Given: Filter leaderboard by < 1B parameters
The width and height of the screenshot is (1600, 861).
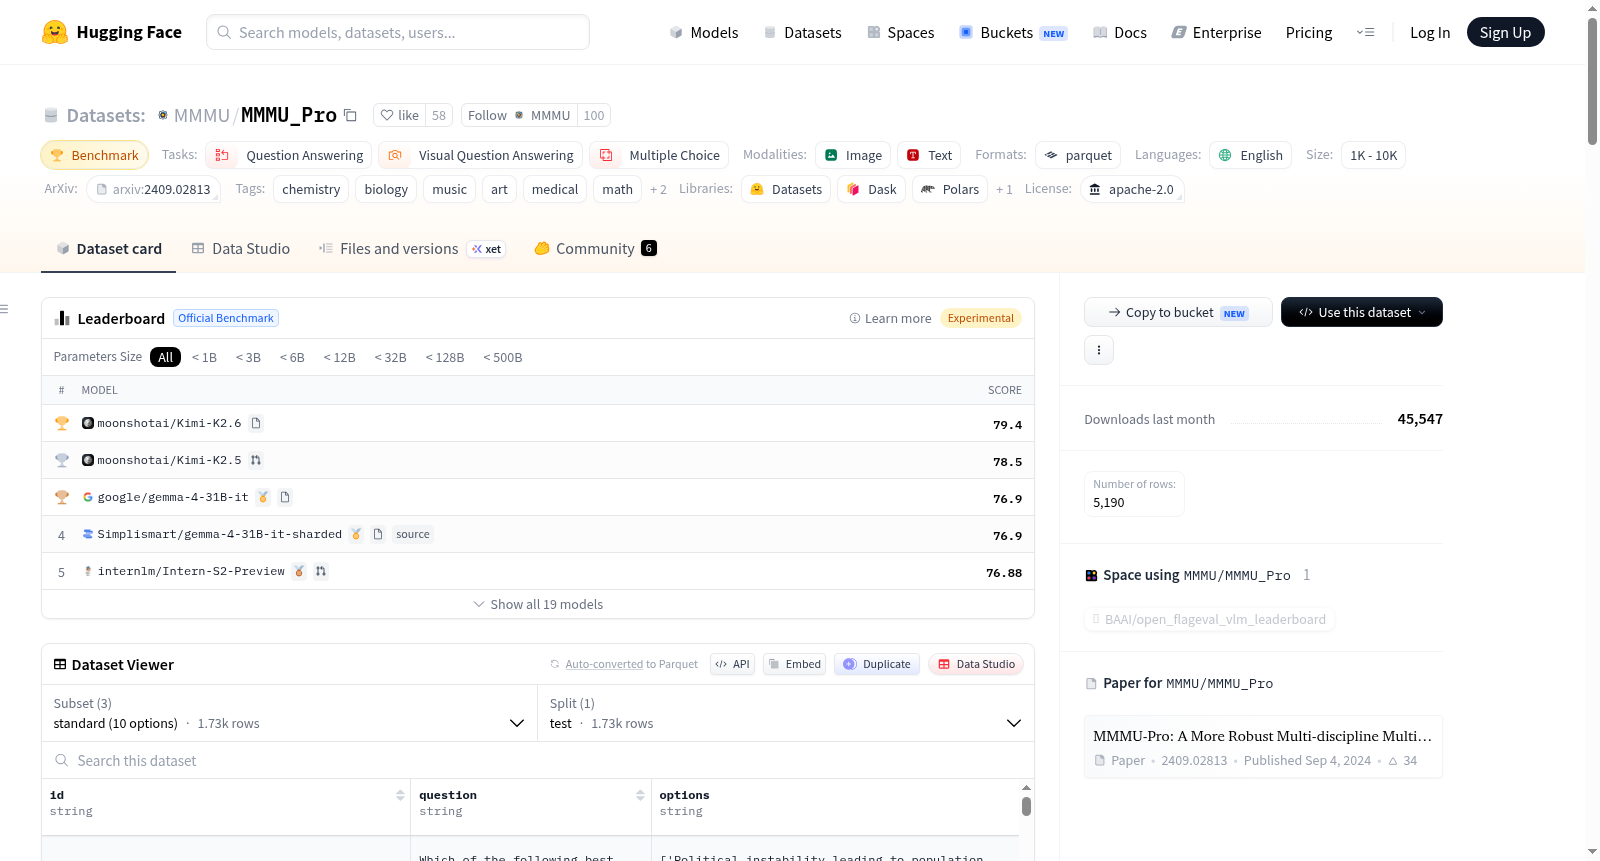Looking at the screenshot, I should [x=204, y=357].
